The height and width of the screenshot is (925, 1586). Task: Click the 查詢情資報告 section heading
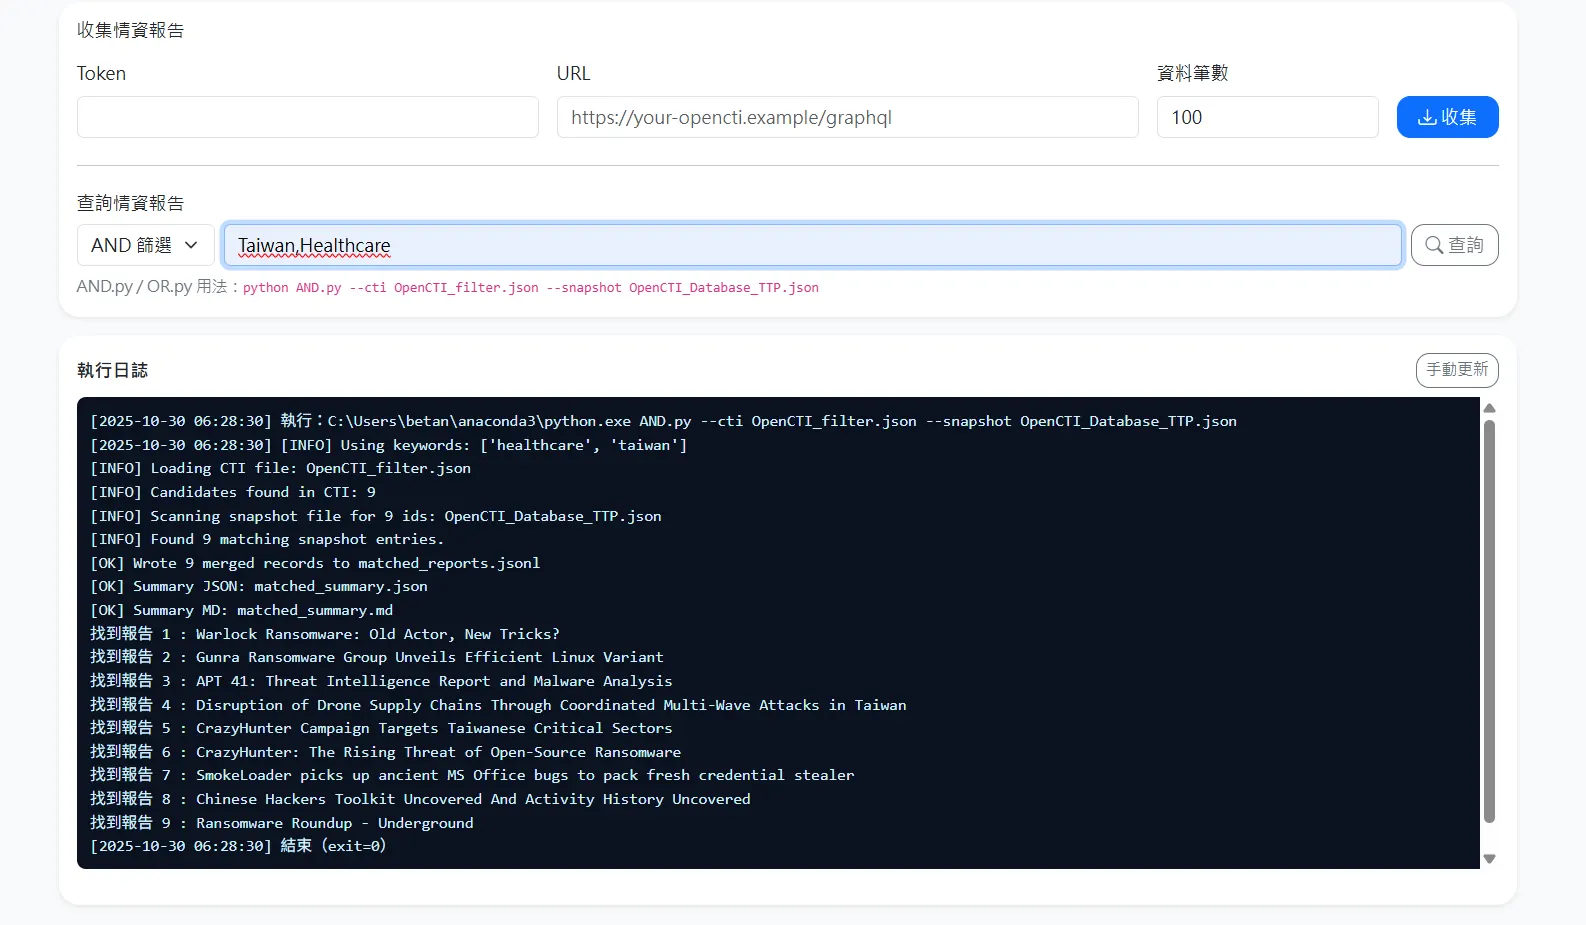tap(131, 203)
